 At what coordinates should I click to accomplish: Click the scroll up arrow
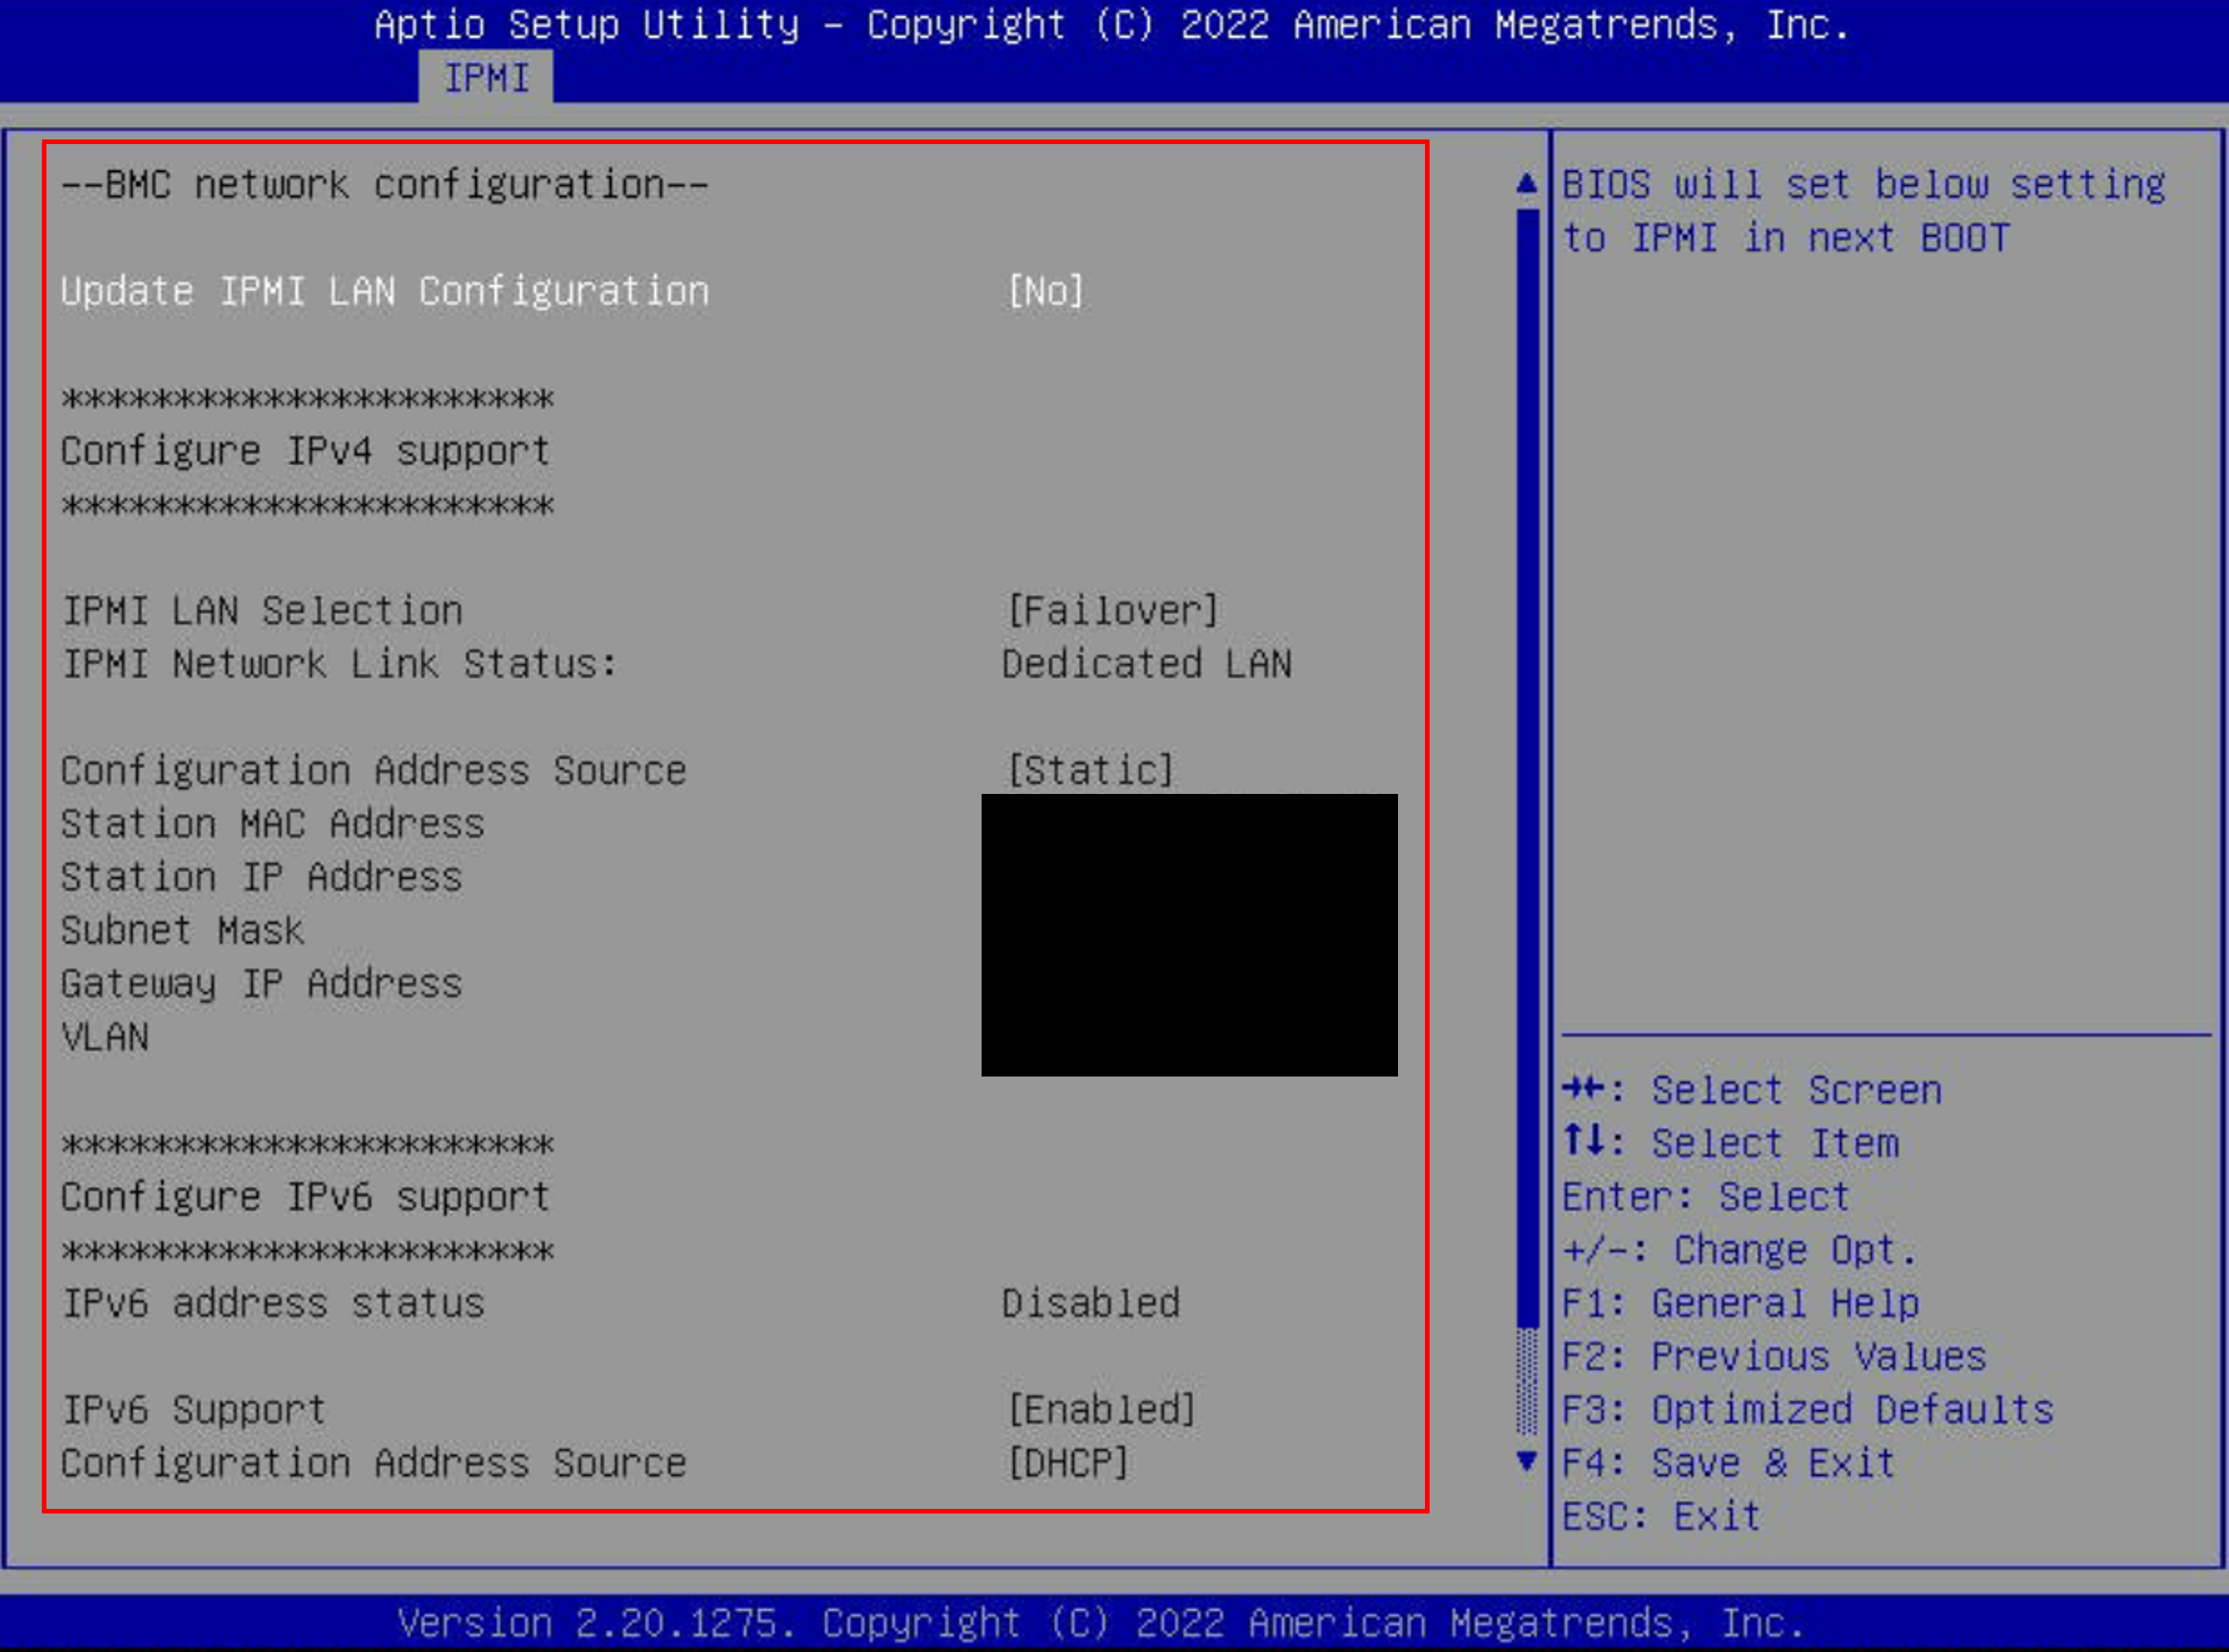click(x=1526, y=183)
